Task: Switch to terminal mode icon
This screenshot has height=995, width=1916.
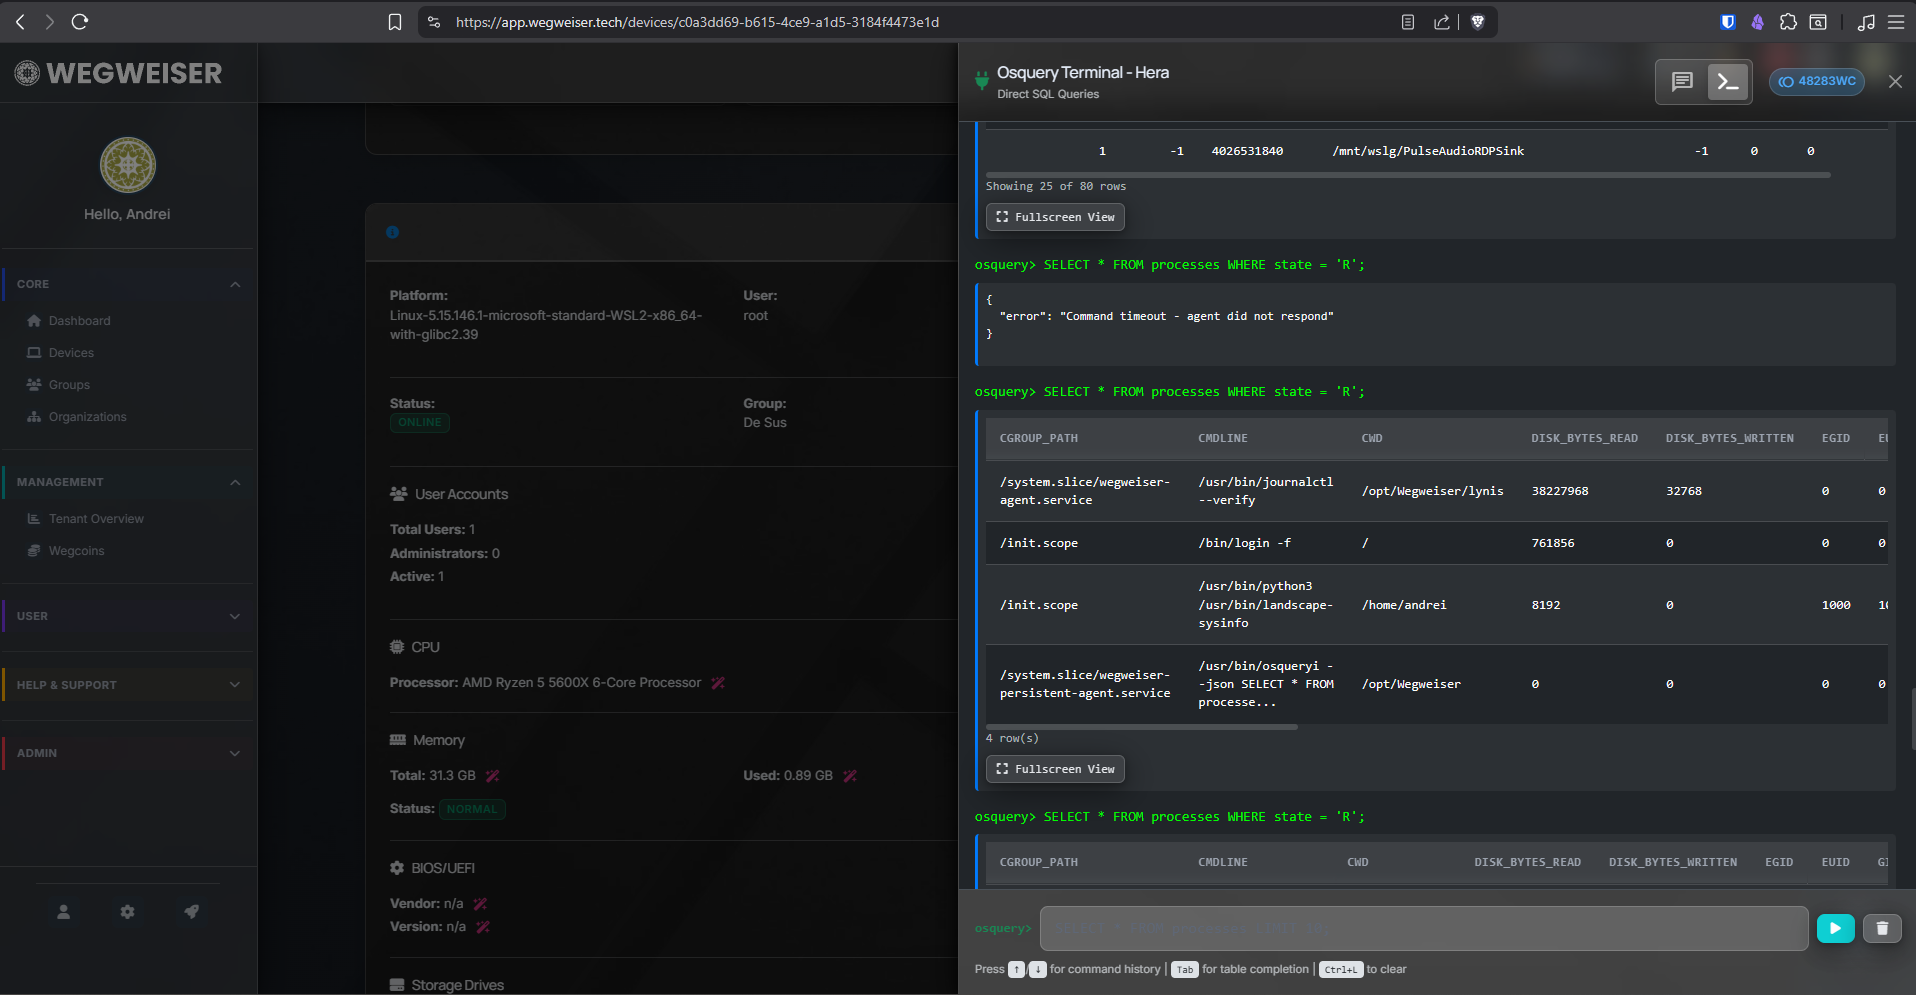Action: [1728, 82]
